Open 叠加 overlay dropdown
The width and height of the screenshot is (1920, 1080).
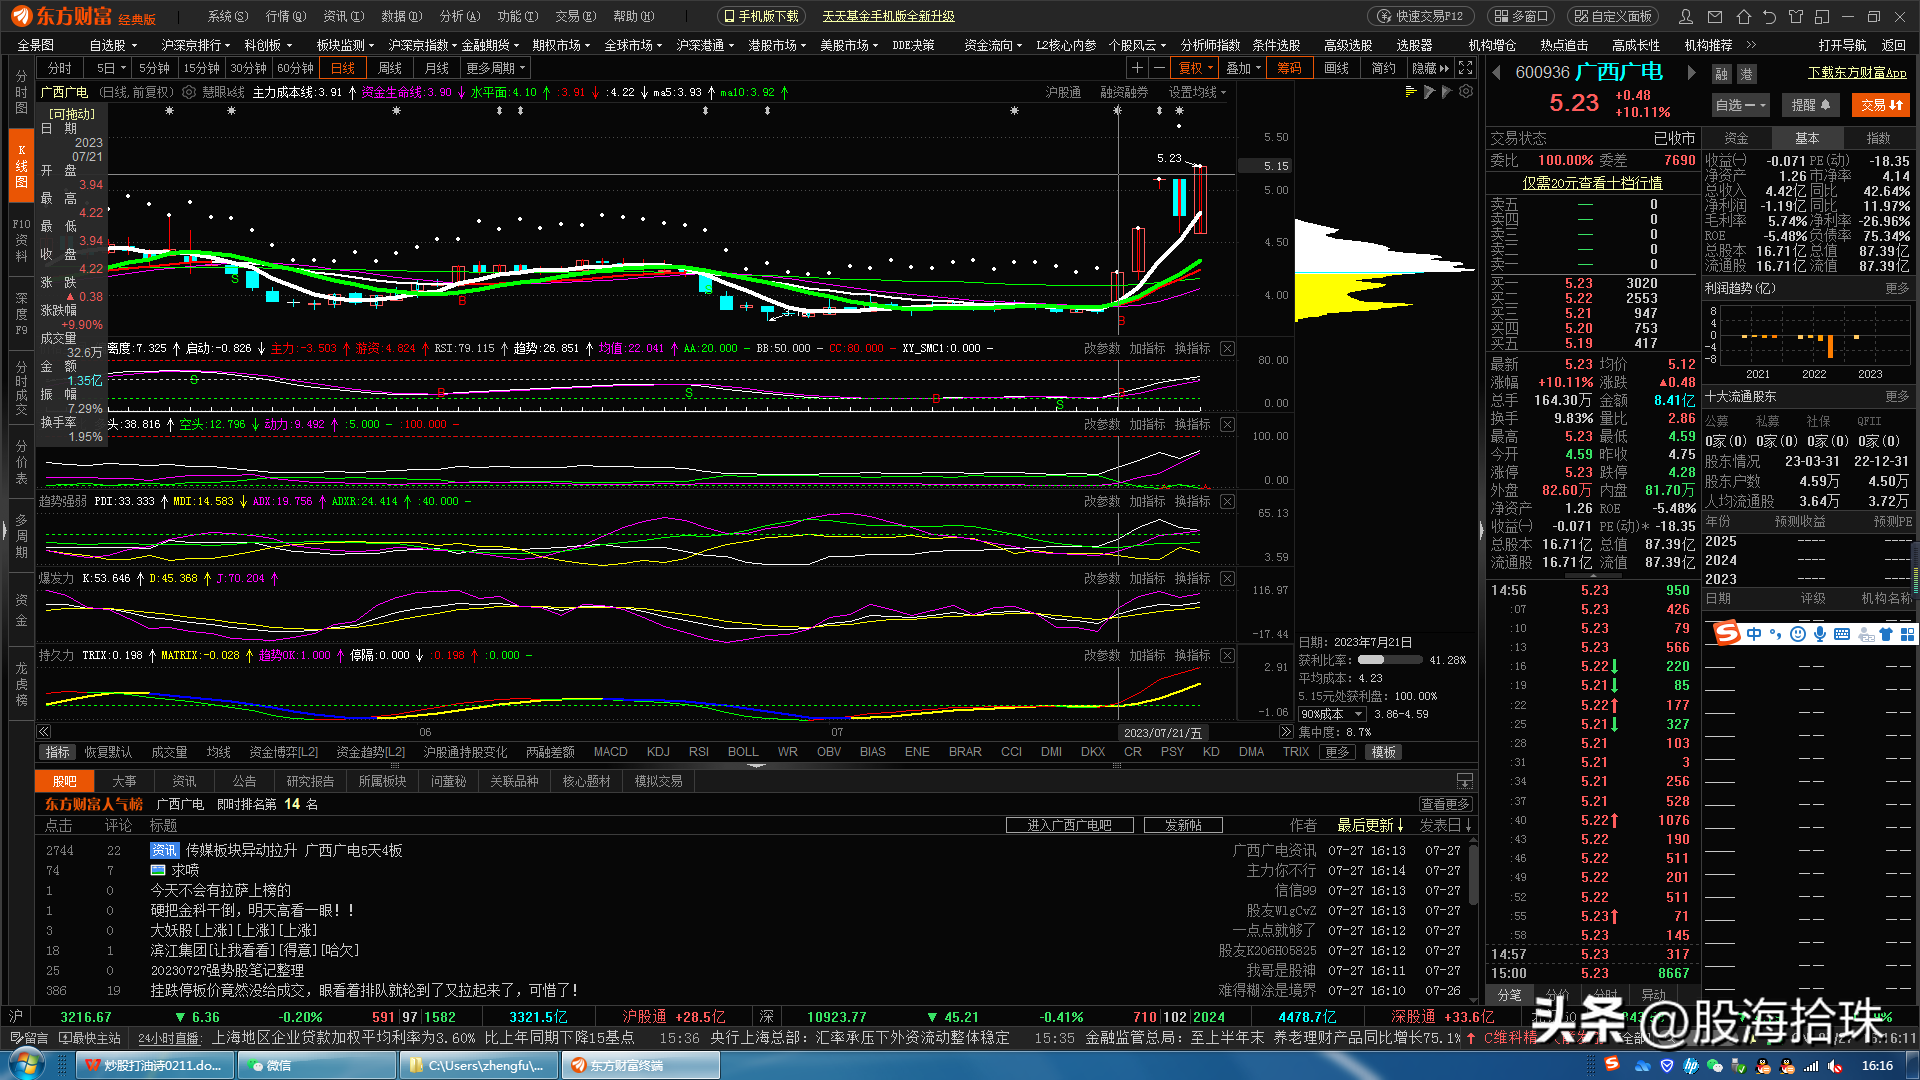(1242, 68)
